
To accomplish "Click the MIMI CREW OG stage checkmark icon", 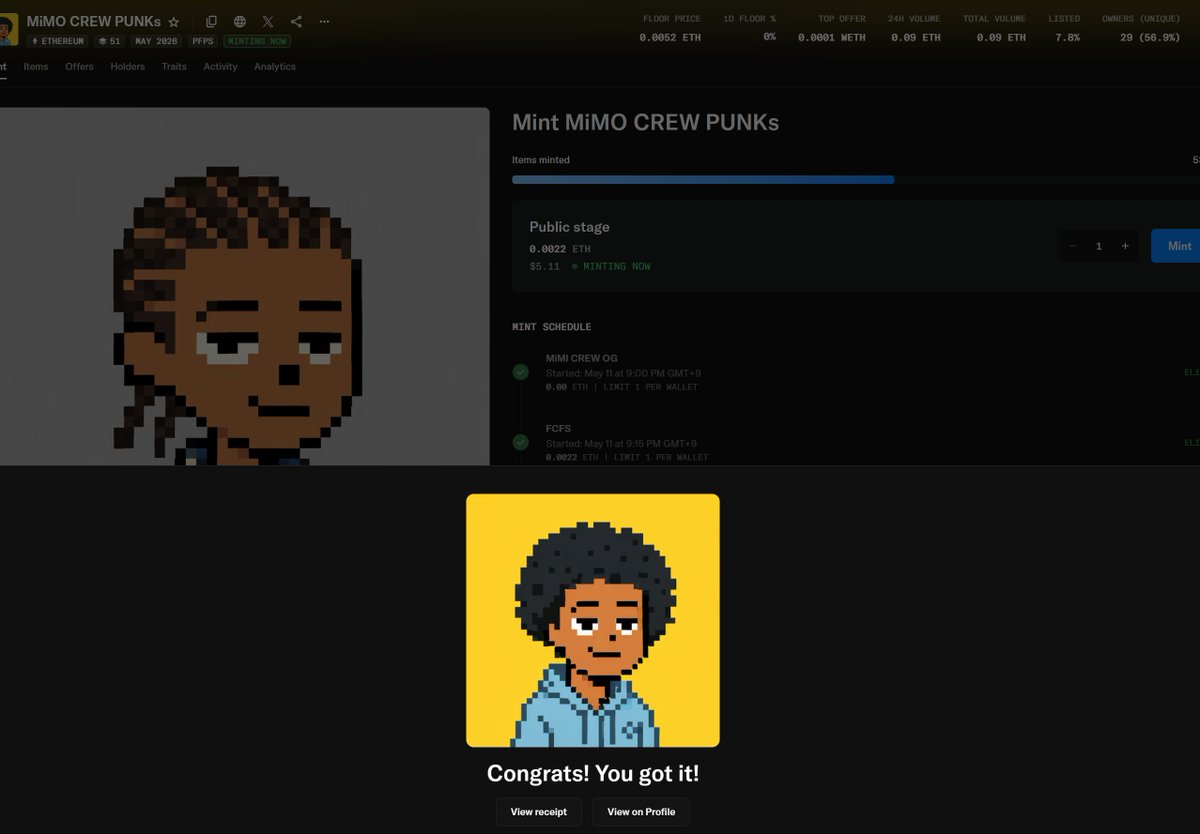I will (x=520, y=372).
